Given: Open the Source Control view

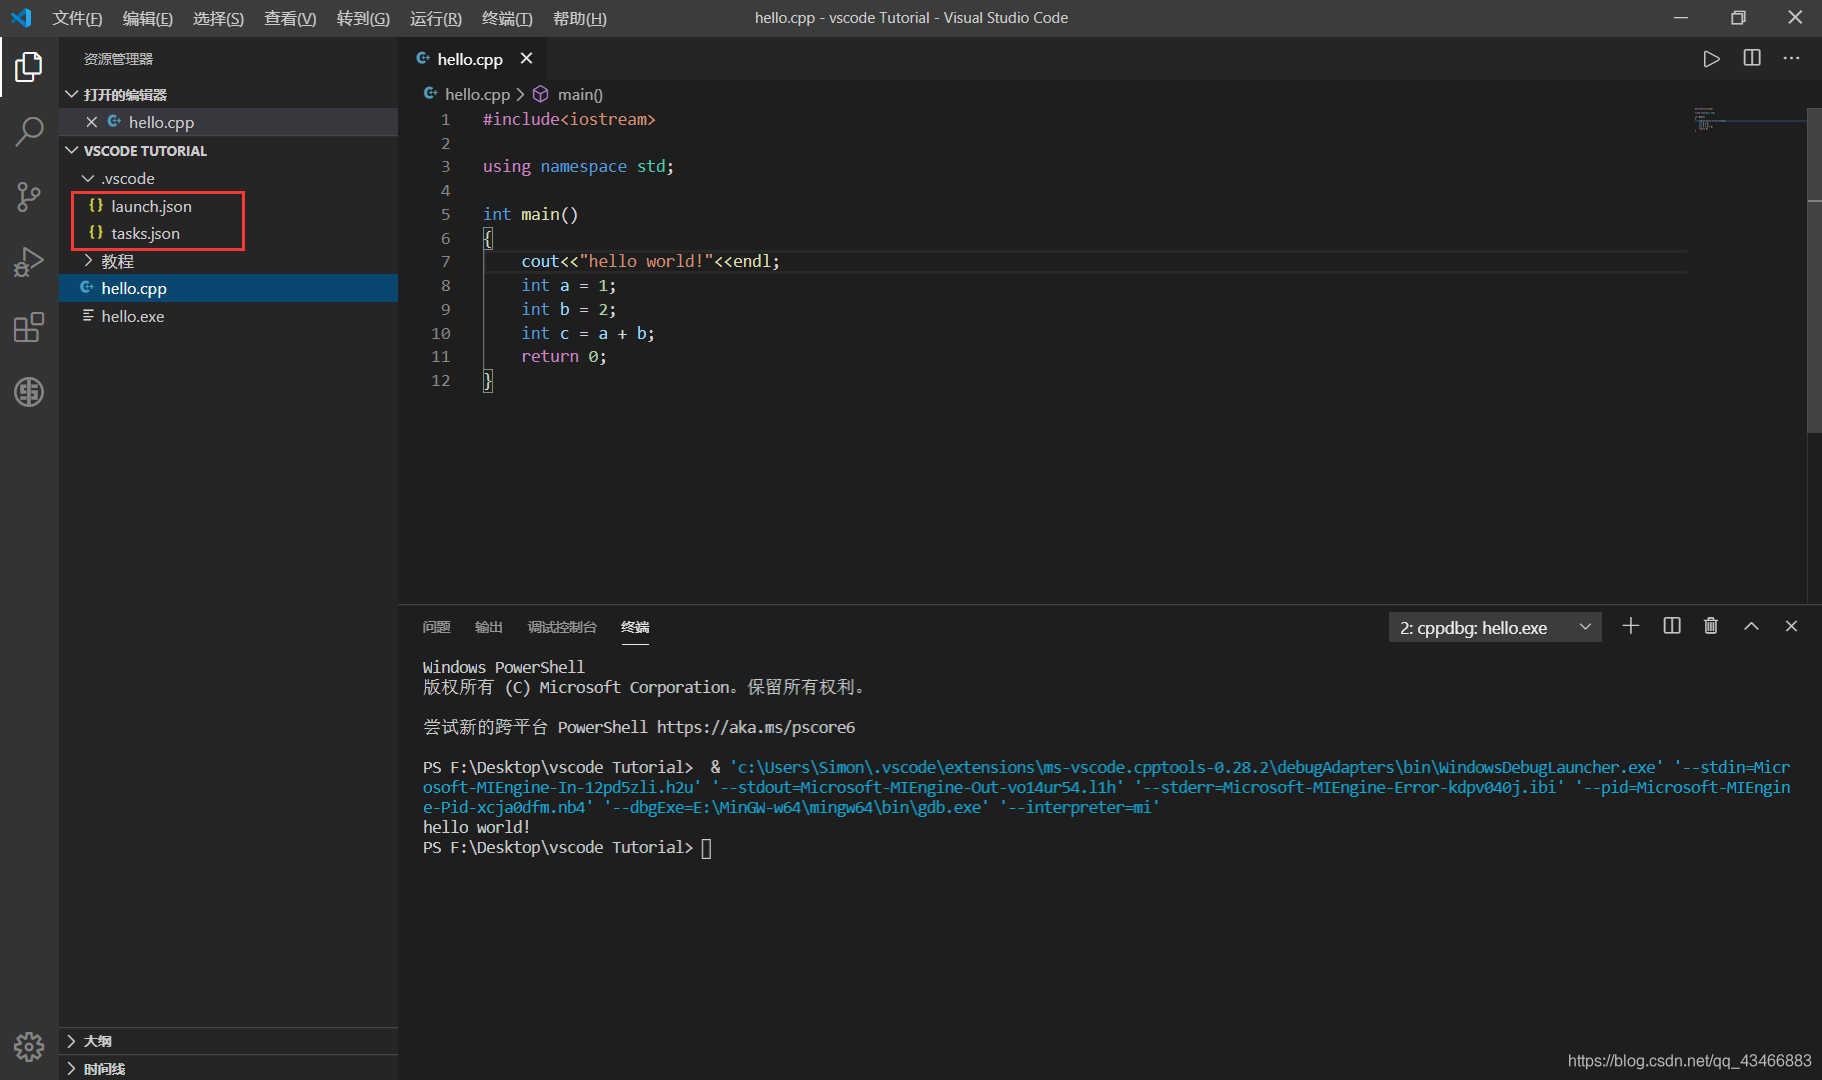Looking at the screenshot, I should tap(29, 196).
